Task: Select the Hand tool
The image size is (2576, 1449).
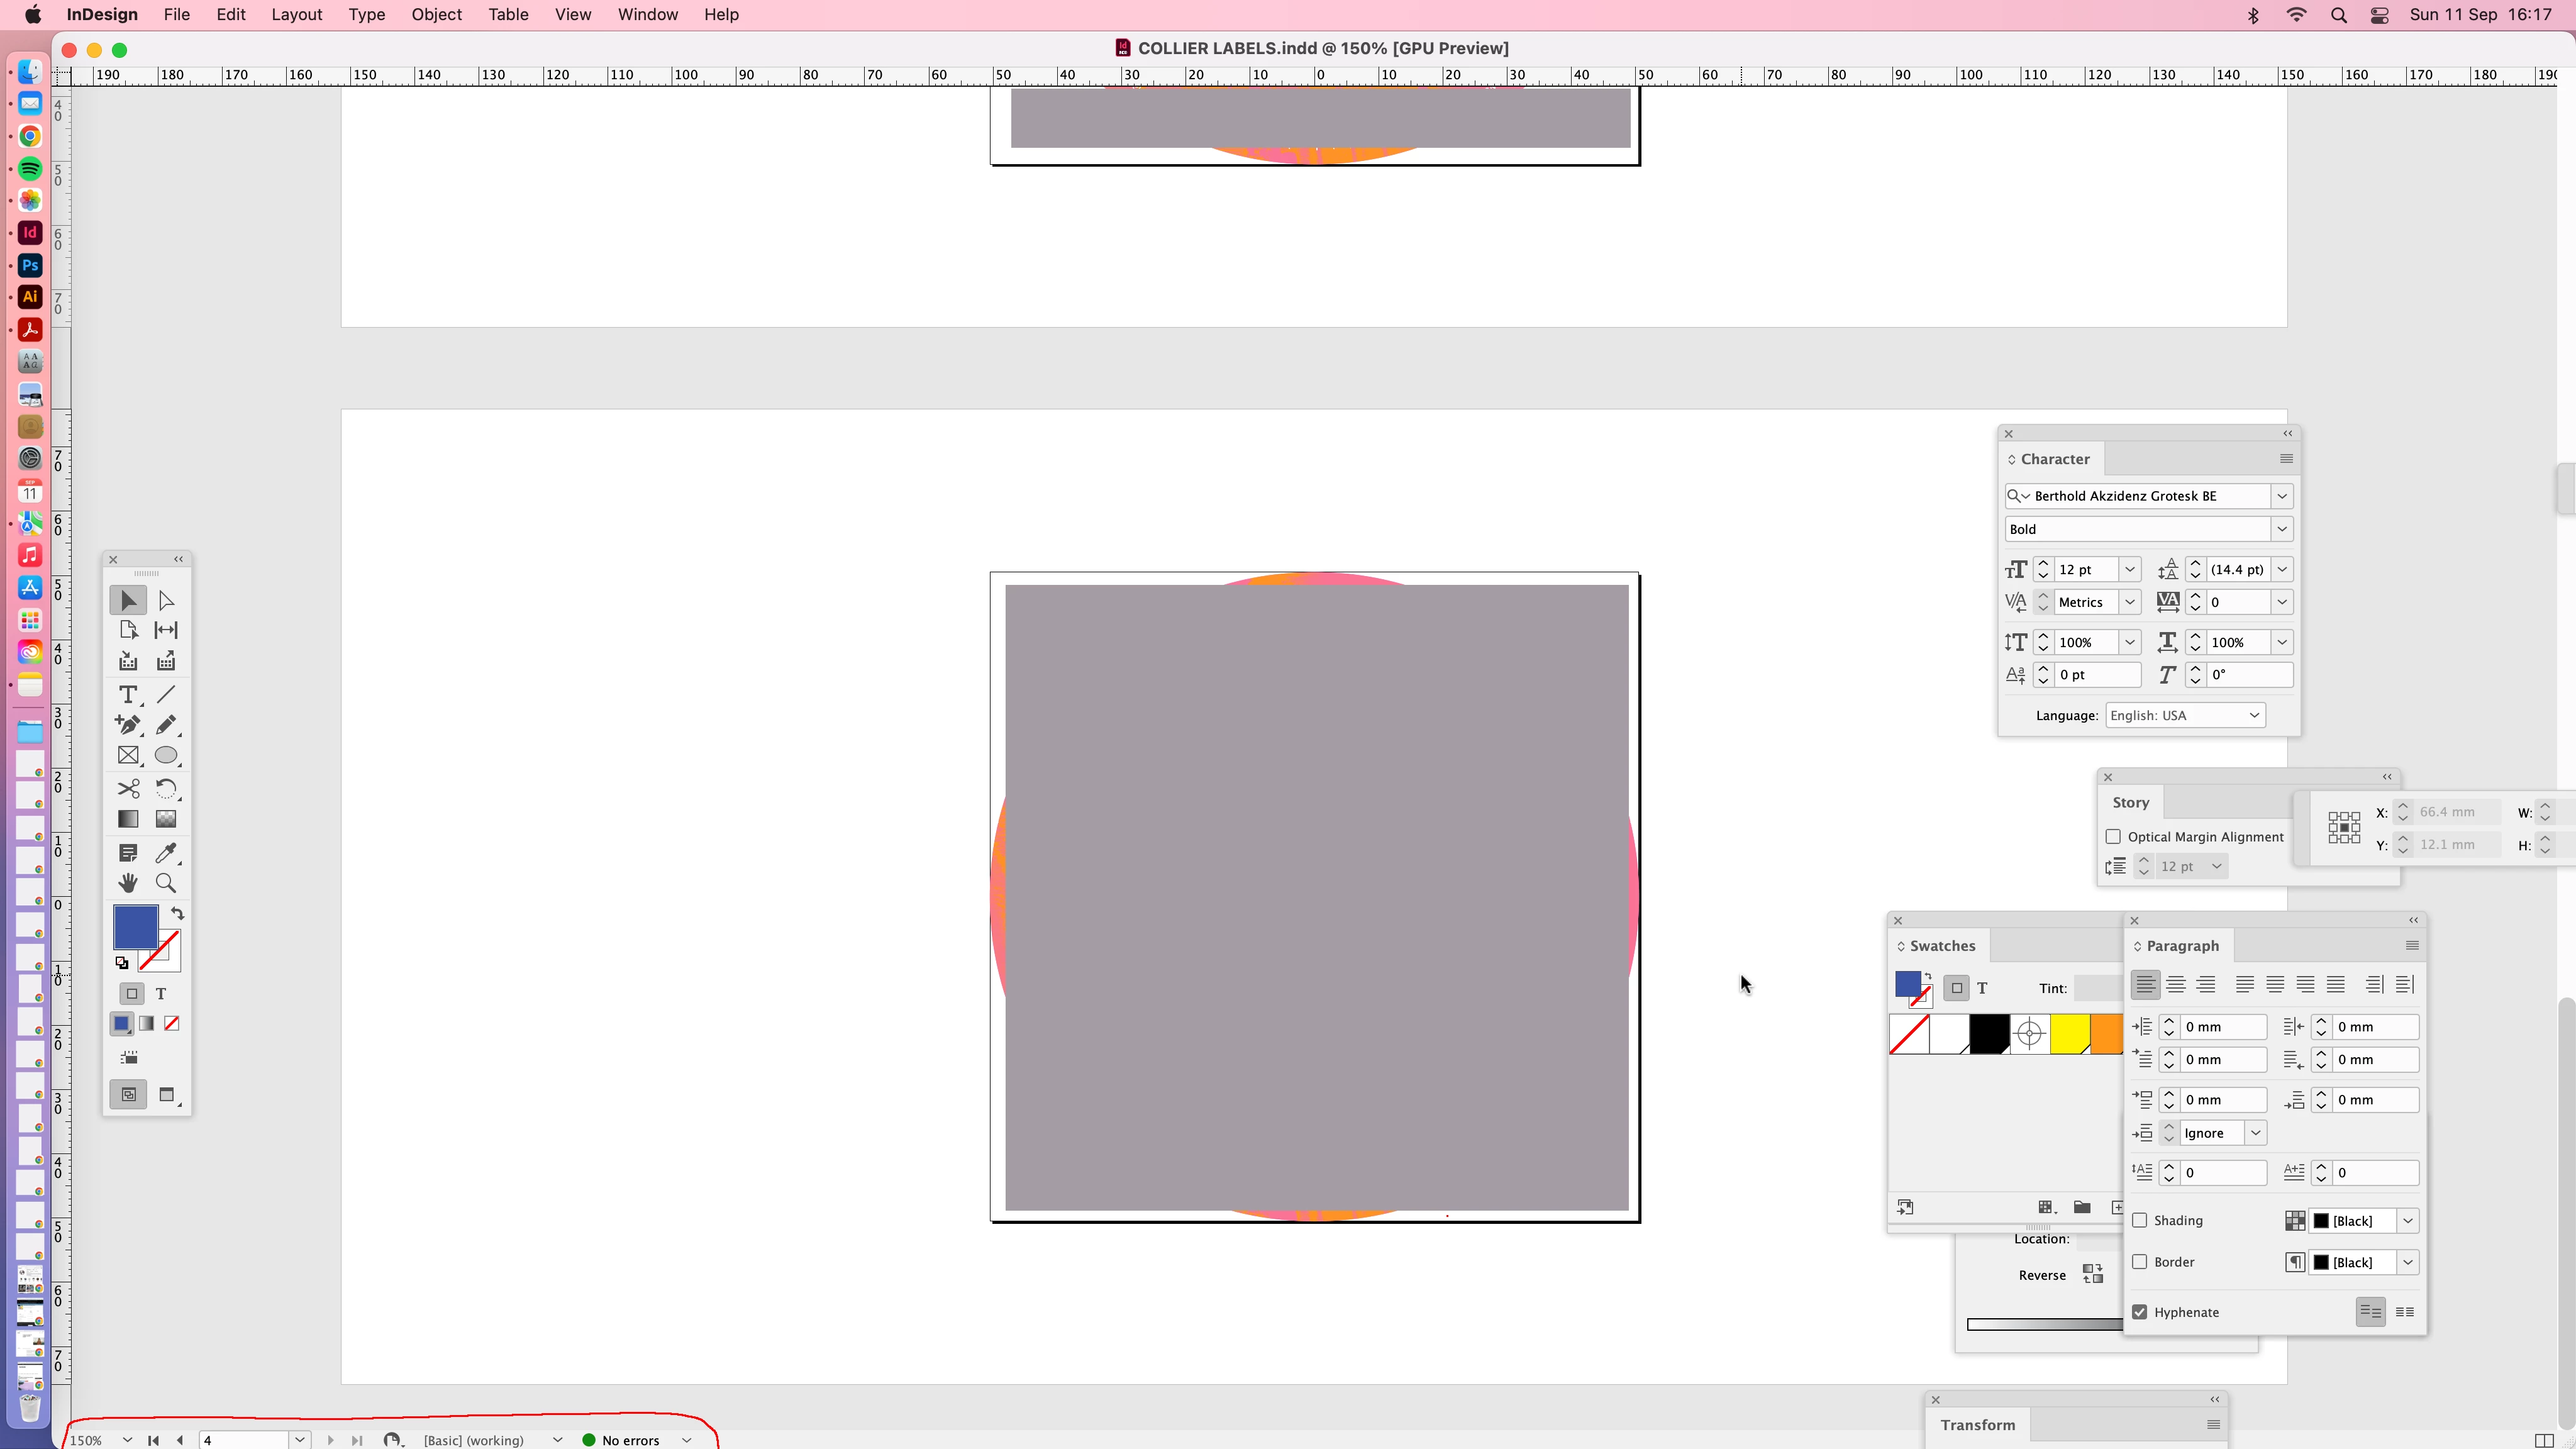Action: coord(128,883)
